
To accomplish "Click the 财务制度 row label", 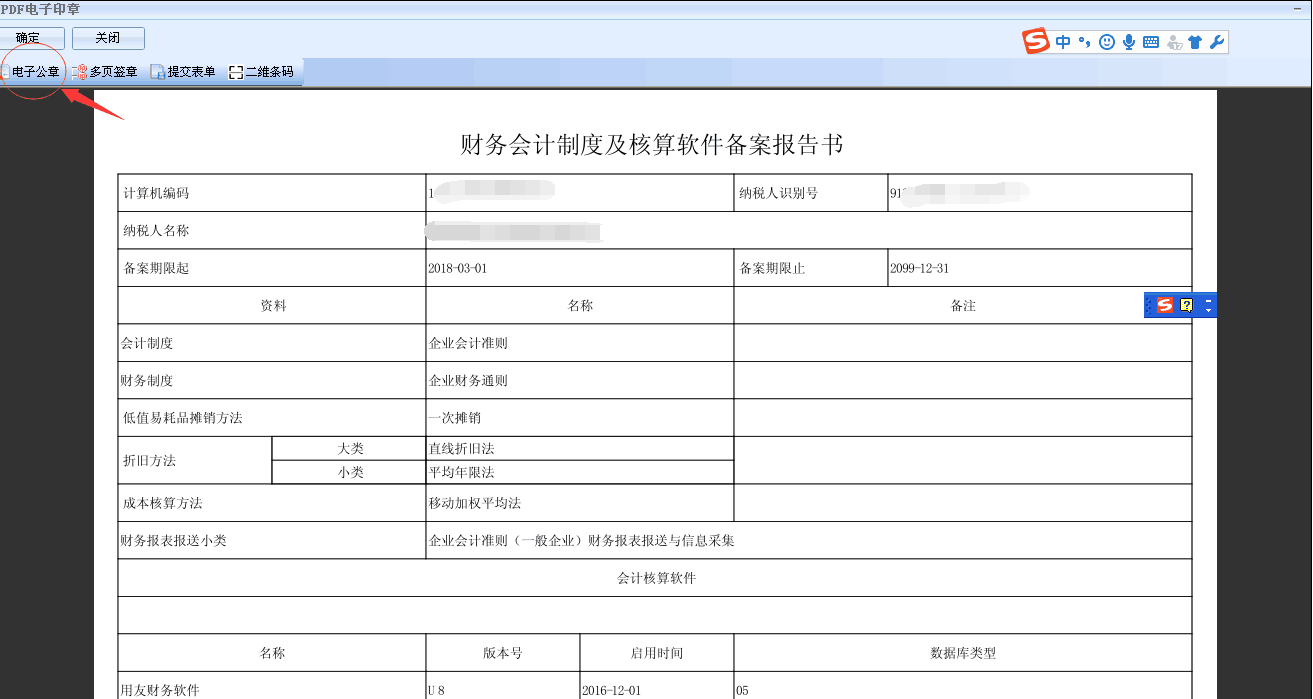I will click(272, 381).
